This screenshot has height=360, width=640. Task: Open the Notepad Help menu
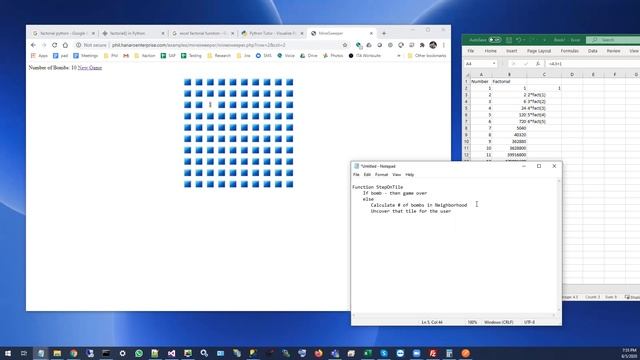[x=409, y=175]
